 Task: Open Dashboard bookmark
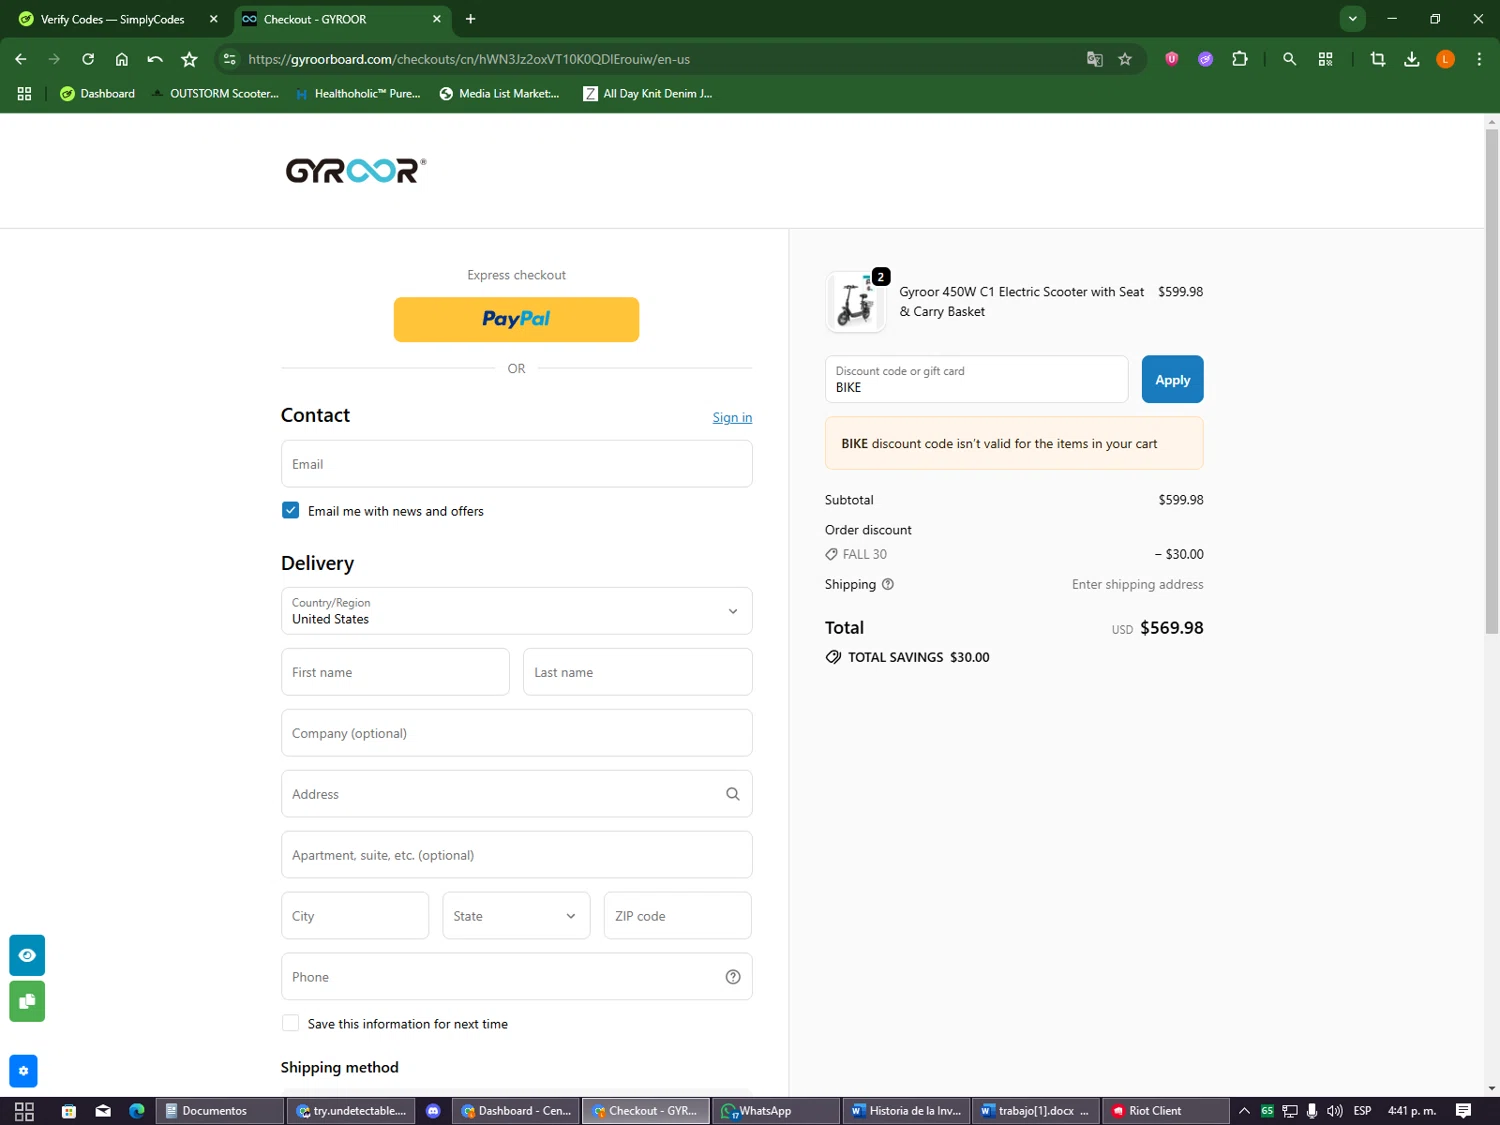click(97, 93)
